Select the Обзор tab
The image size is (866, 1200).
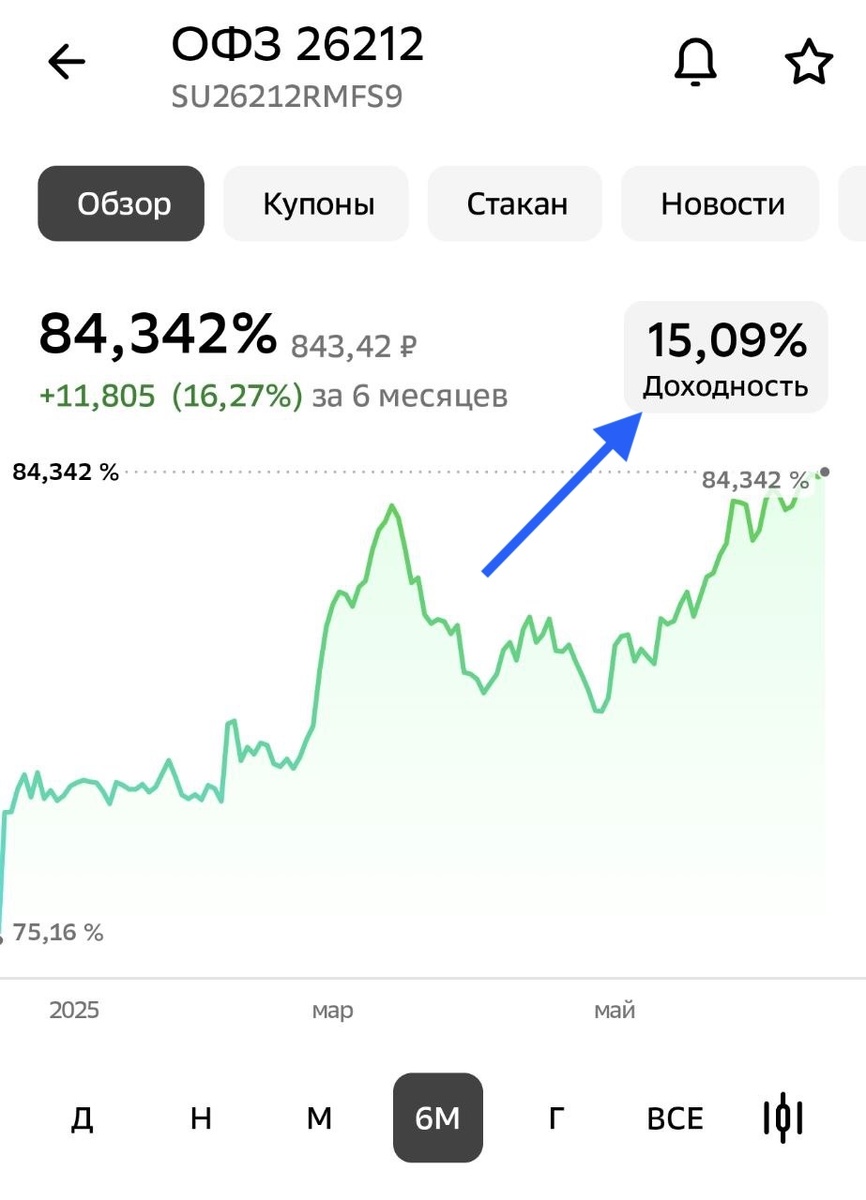tap(120, 203)
